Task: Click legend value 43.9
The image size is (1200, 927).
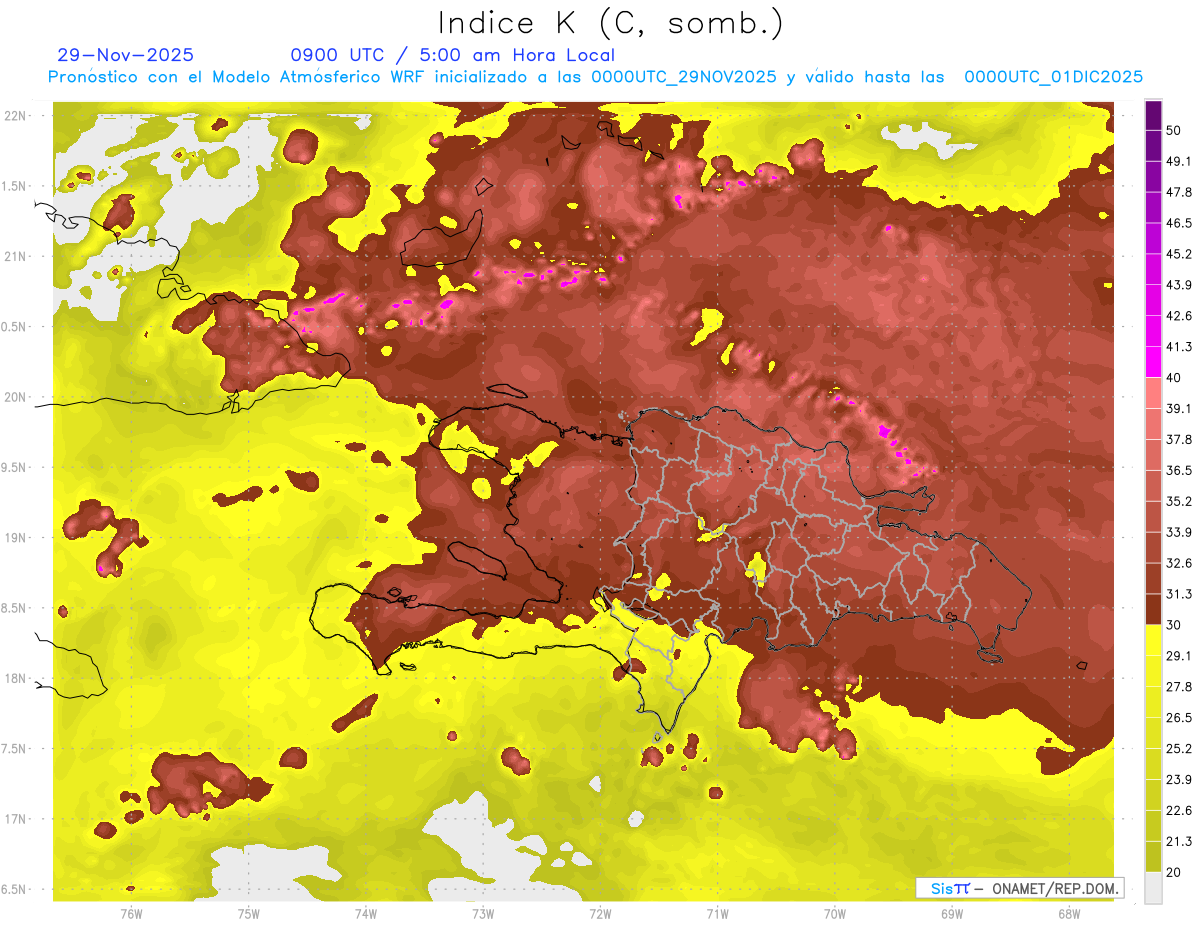Action: click(x=1179, y=285)
